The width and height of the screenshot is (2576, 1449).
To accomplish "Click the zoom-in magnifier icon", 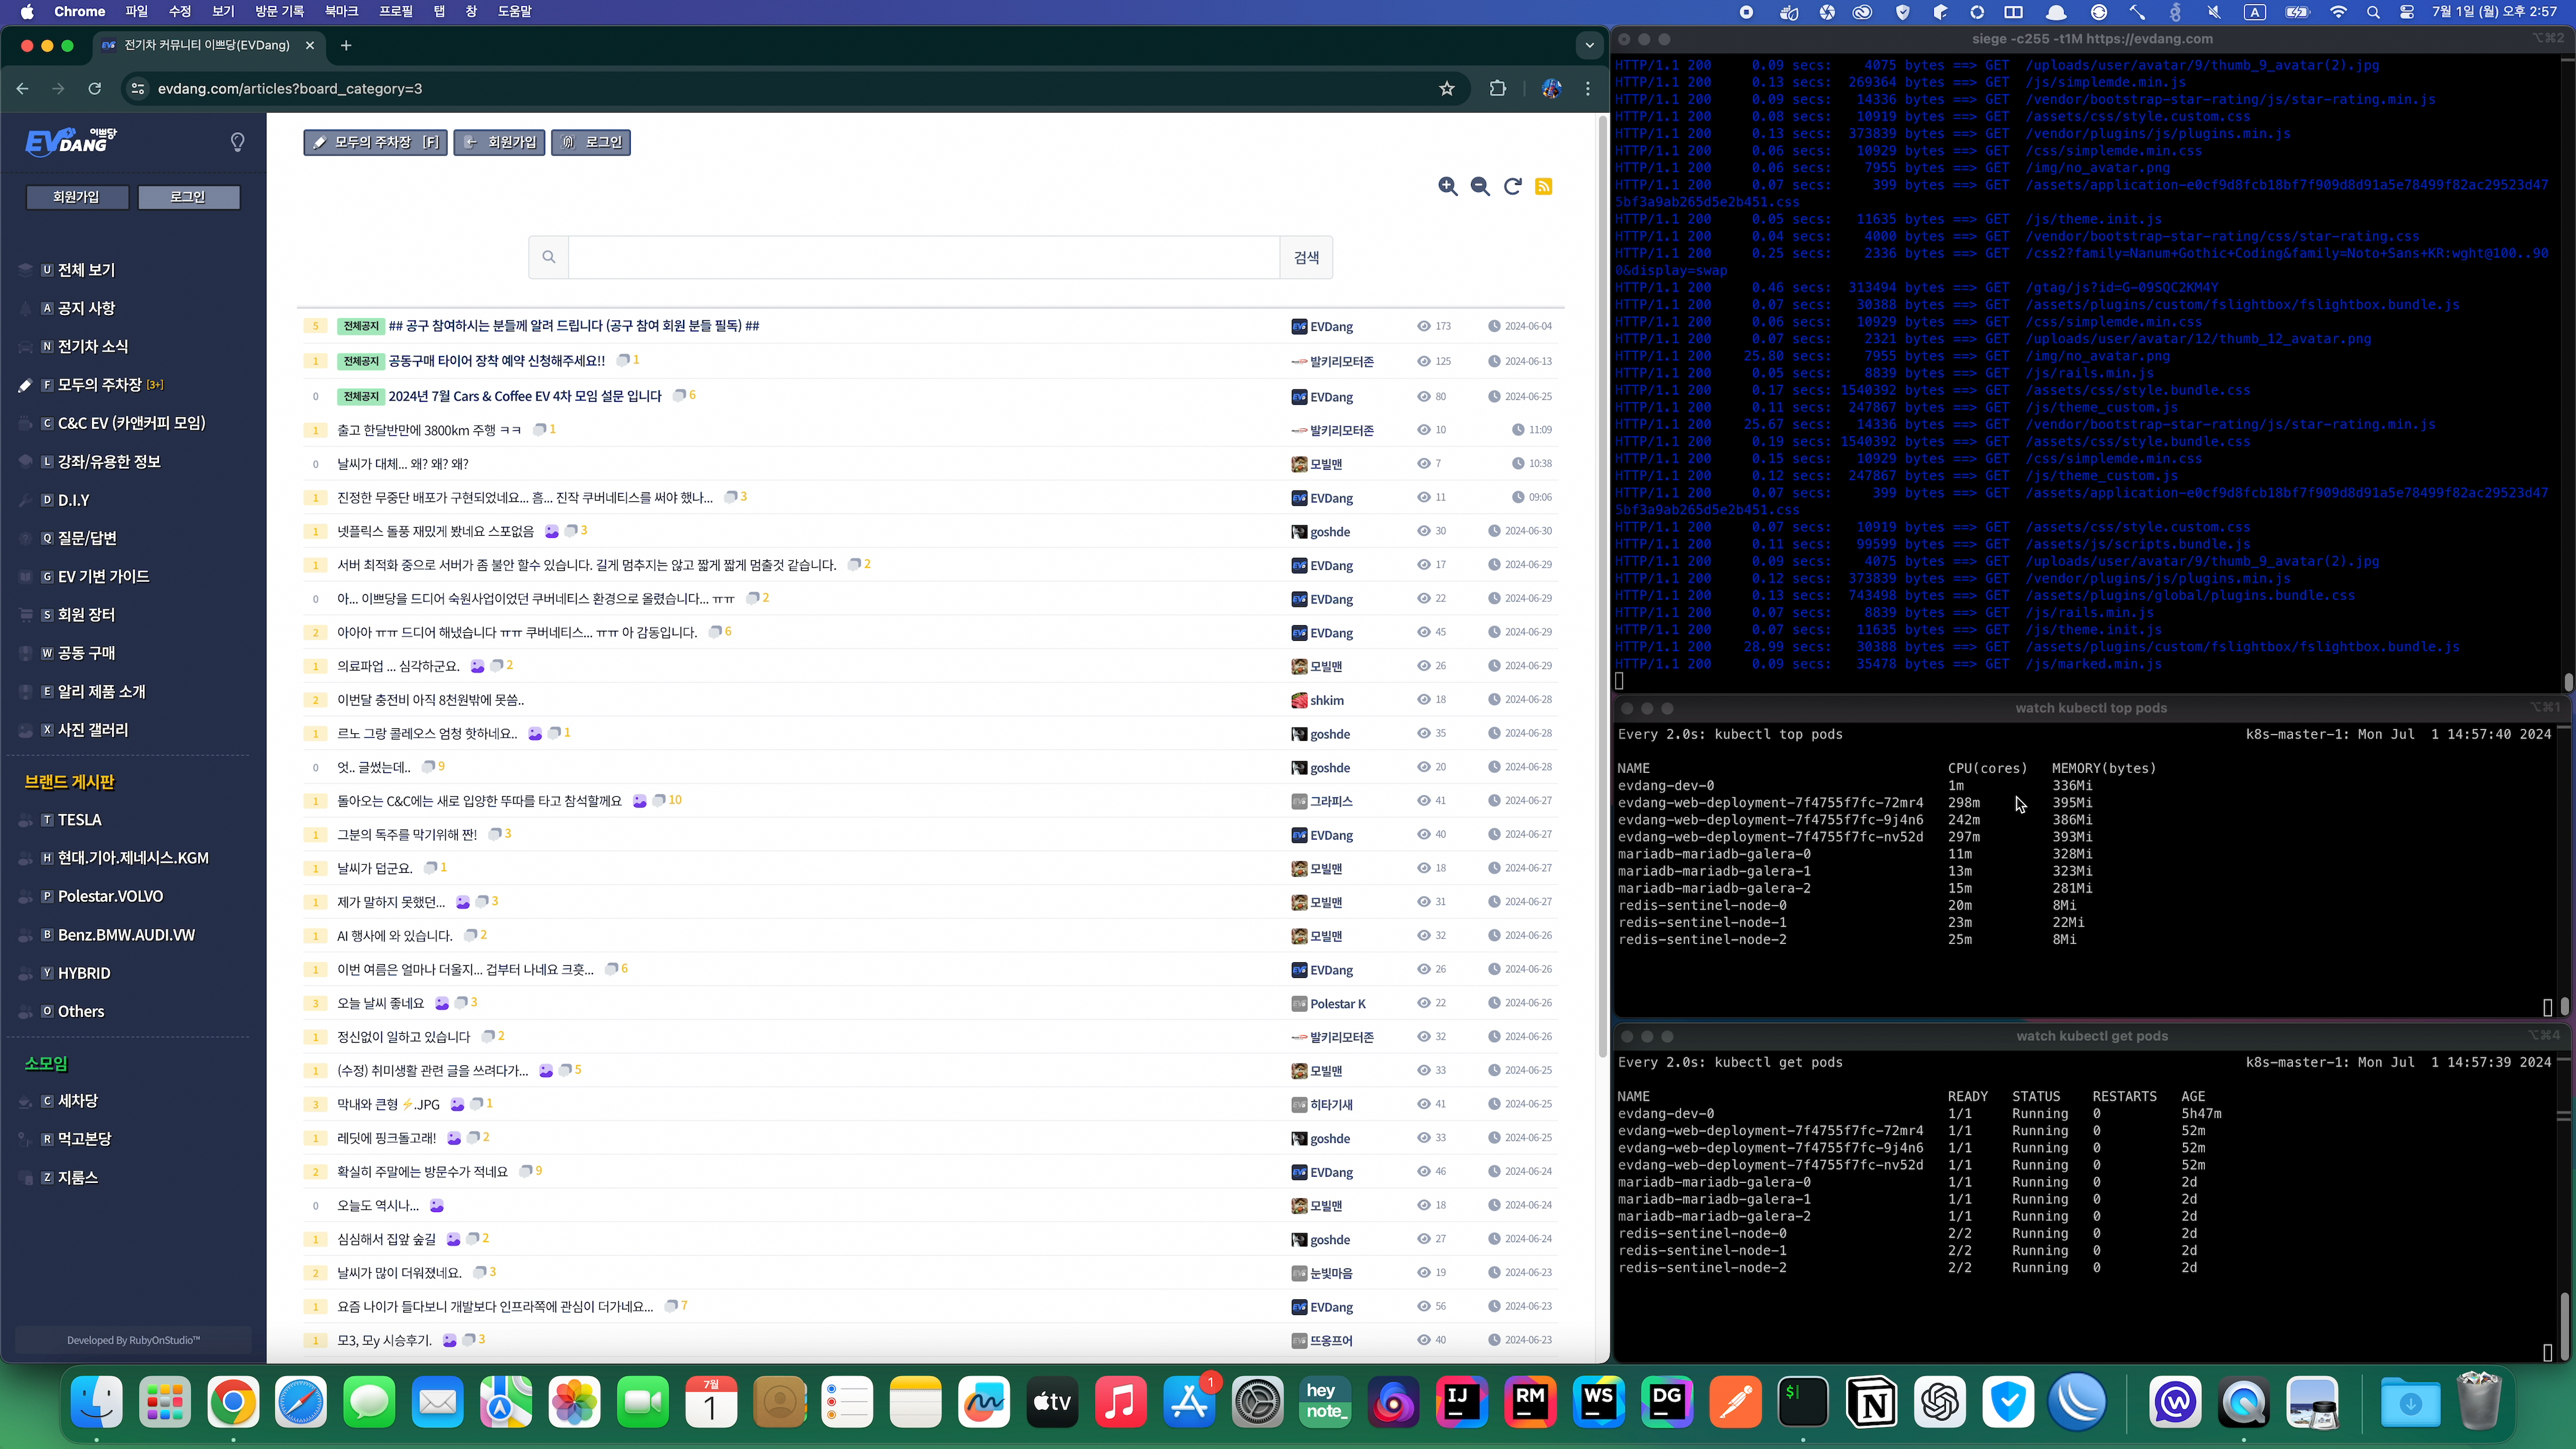I will click(x=1447, y=186).
